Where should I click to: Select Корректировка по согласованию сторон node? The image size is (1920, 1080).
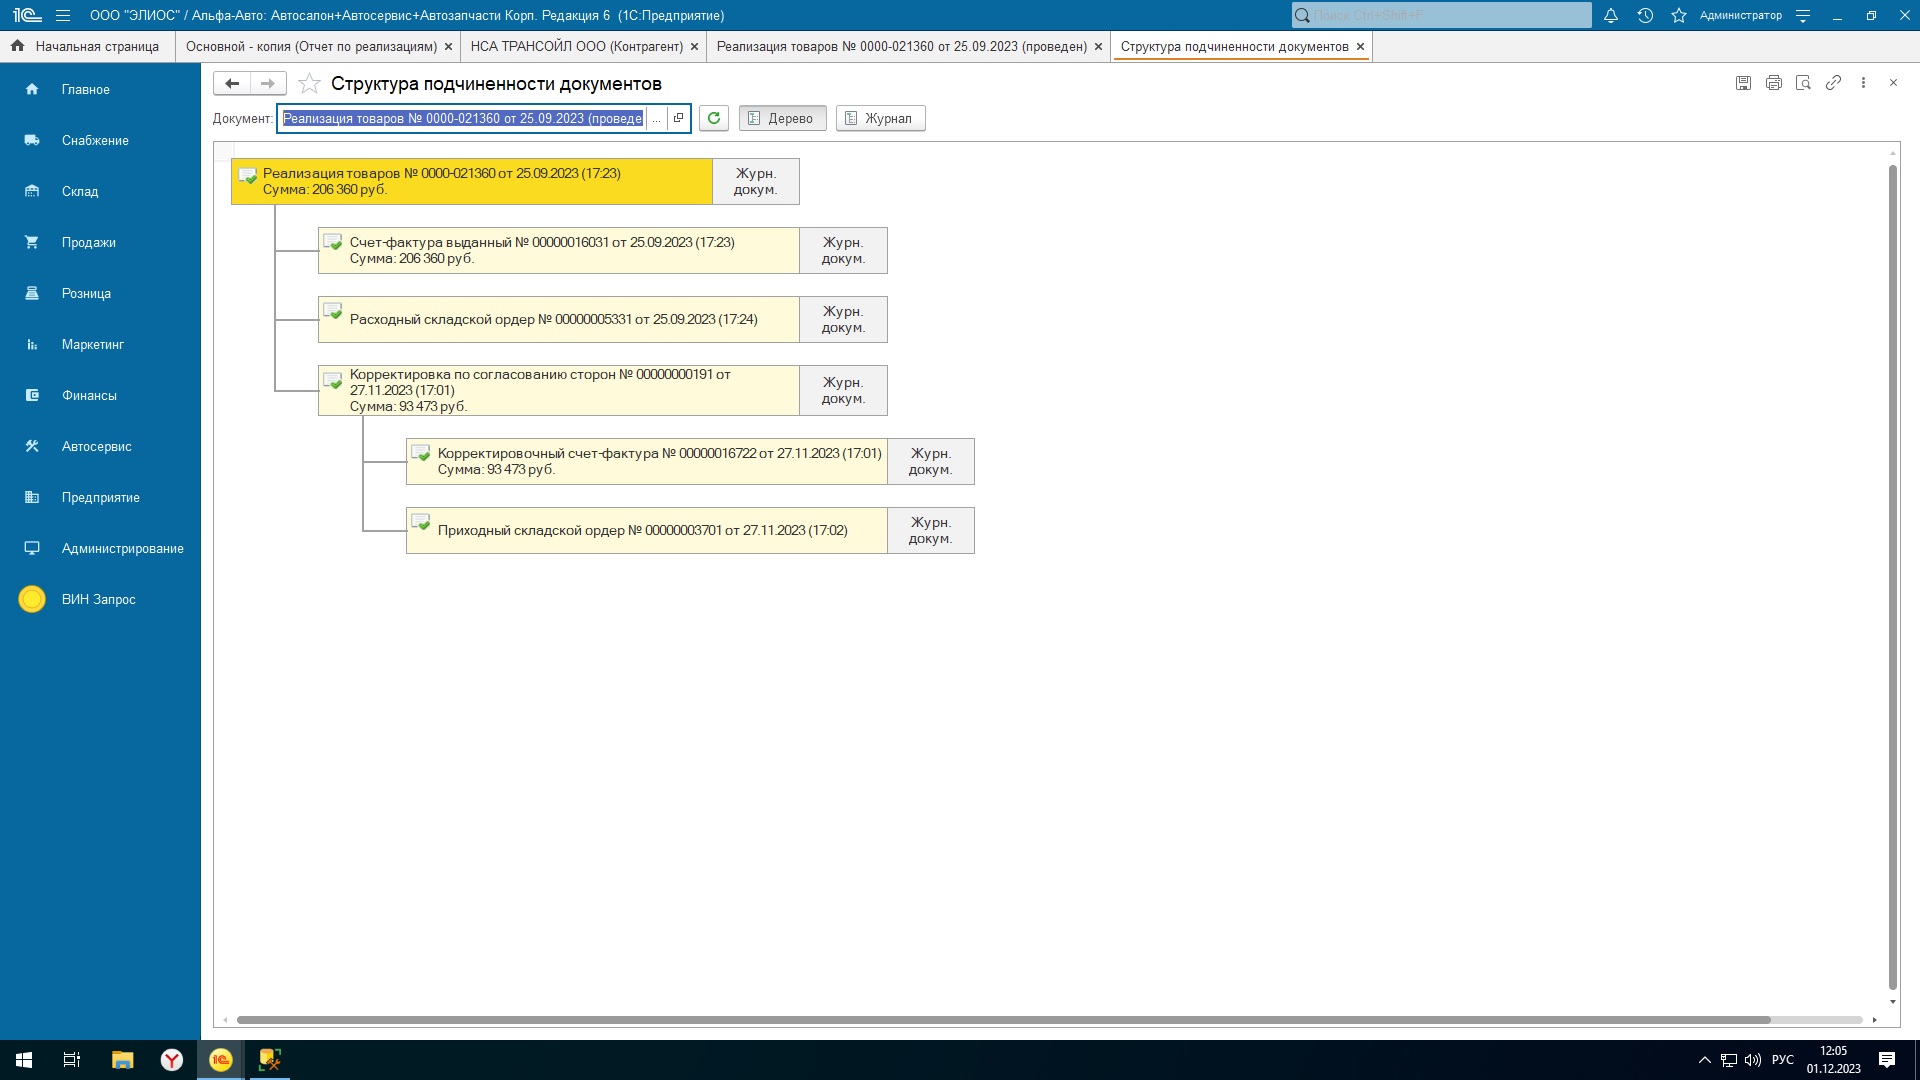pyautogui.click(x=559, y=390)
